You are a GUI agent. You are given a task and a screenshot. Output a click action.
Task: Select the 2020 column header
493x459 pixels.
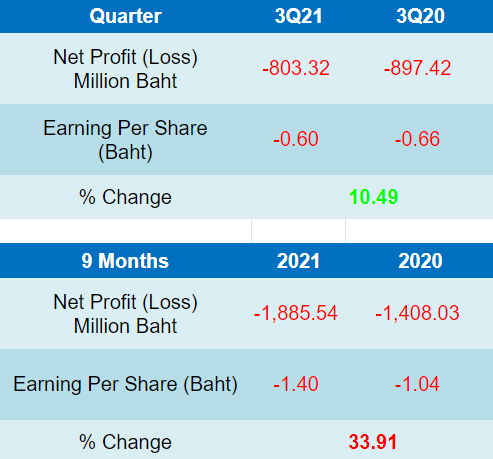(x=420, y=261)
